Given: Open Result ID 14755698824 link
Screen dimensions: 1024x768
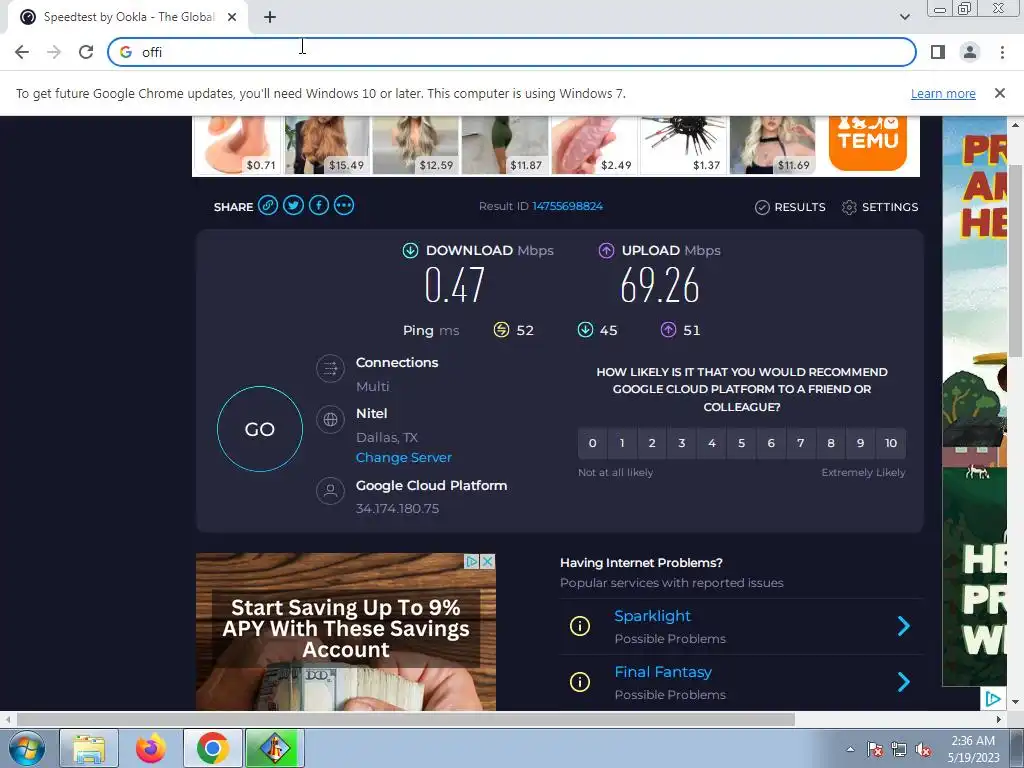Looking at the screenshot, I should tap(567, 206).
